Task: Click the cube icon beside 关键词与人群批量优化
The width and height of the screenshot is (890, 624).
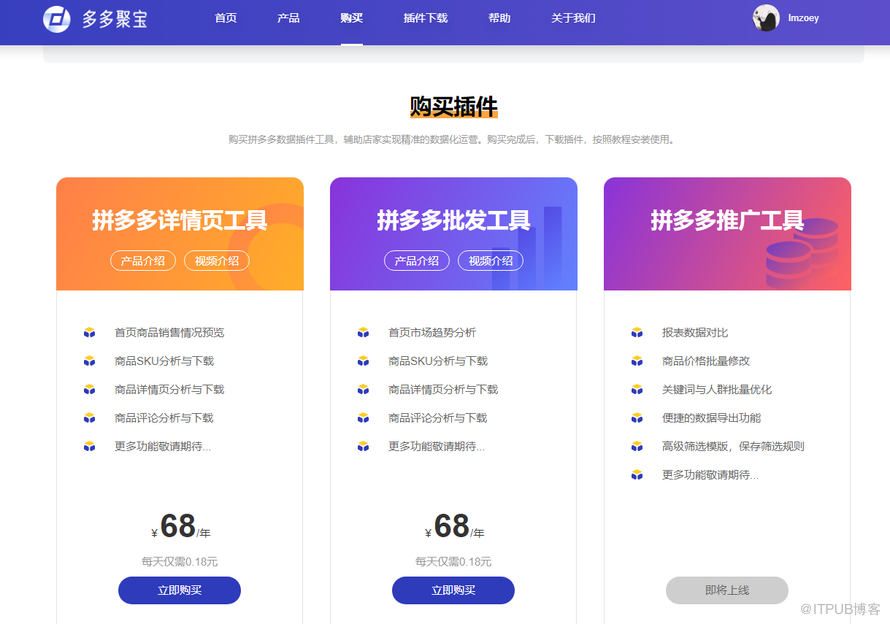Action: point(637,390)
